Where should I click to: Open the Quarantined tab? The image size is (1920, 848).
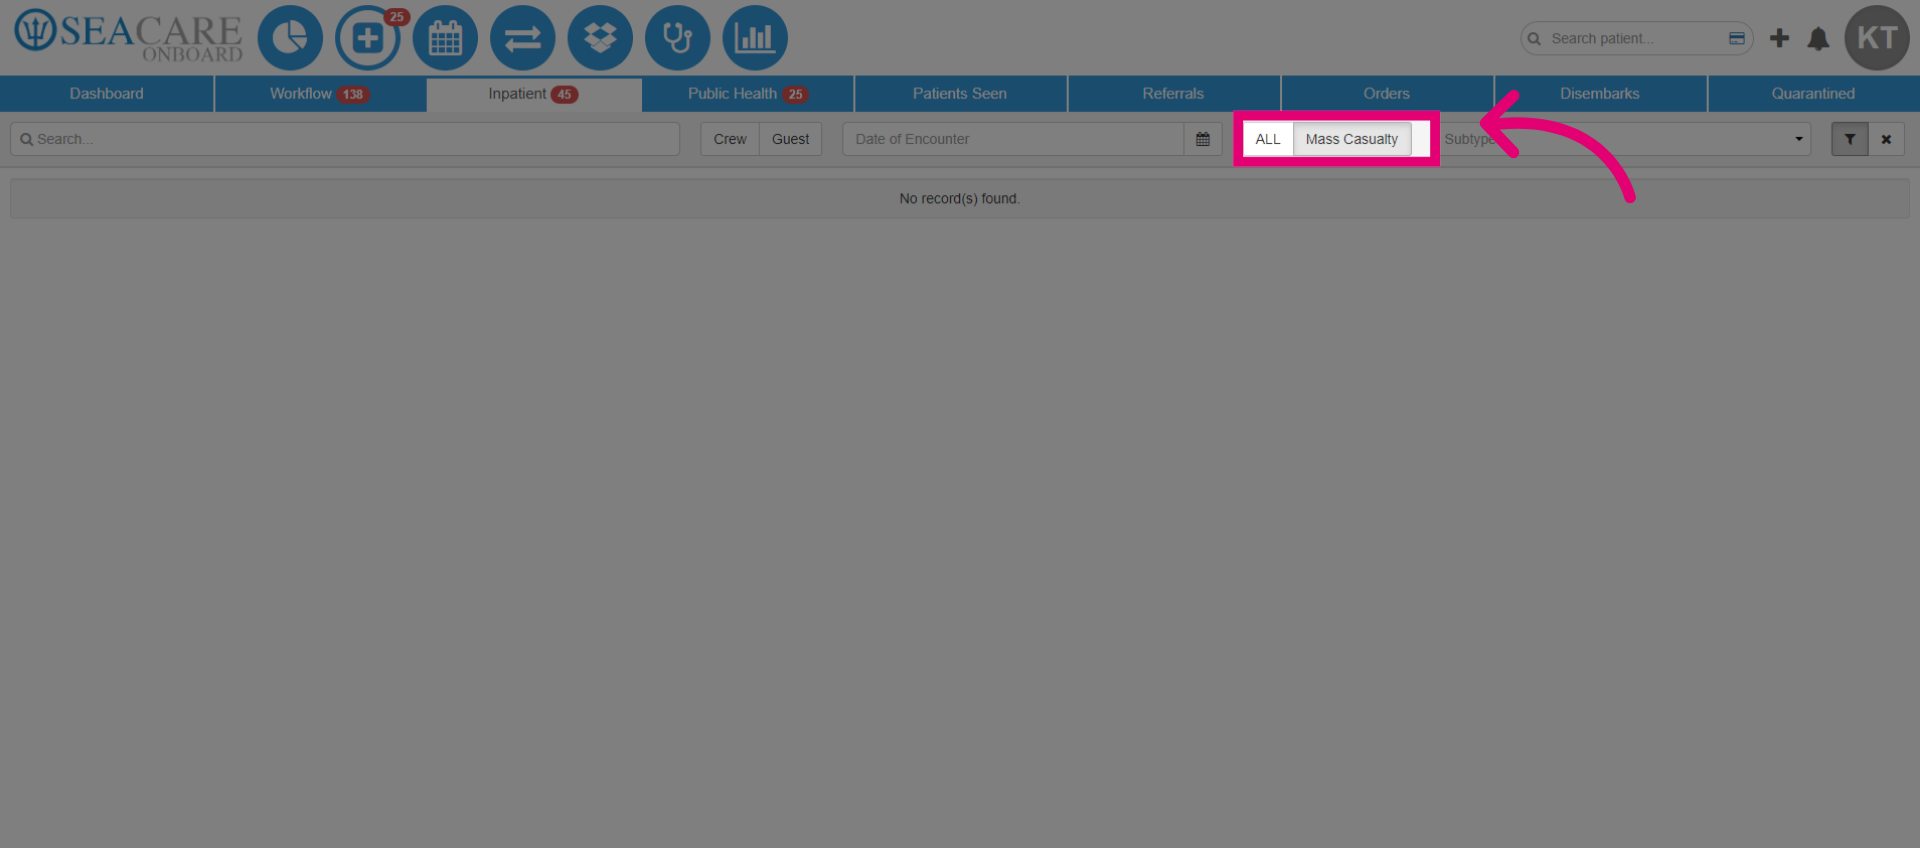(x=1813, y=93)
